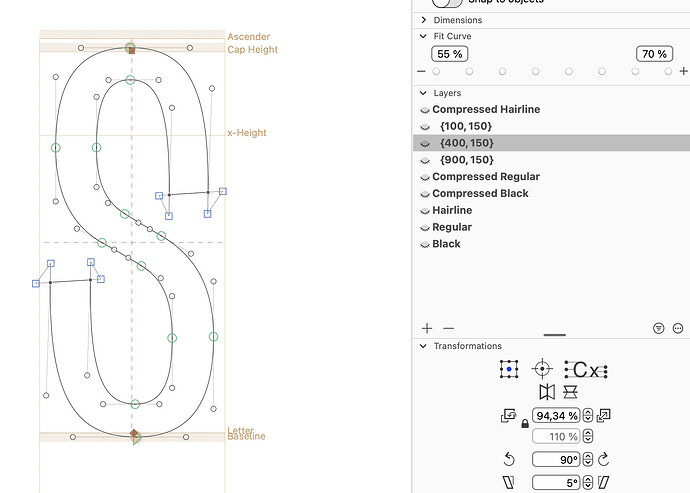
Task: Expand the Dimensions section
Action: [424, 19]
